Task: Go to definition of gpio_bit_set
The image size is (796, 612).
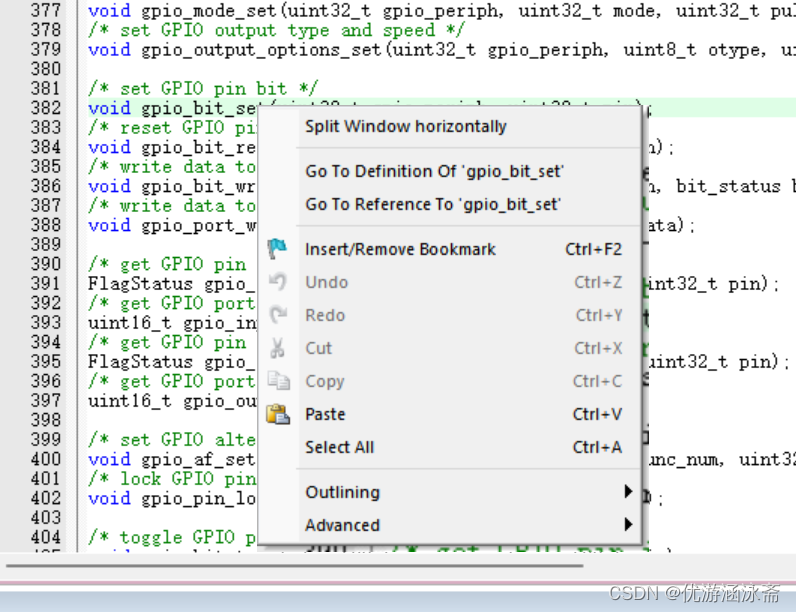Action: pyautogui.click(x=450, y=172)
